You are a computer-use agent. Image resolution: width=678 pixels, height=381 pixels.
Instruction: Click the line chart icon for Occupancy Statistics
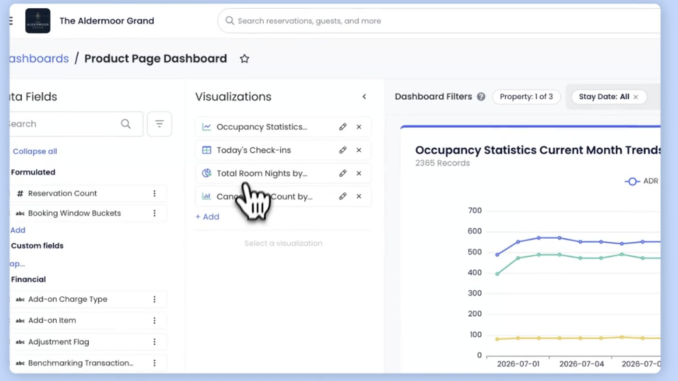tap(206, 127)
